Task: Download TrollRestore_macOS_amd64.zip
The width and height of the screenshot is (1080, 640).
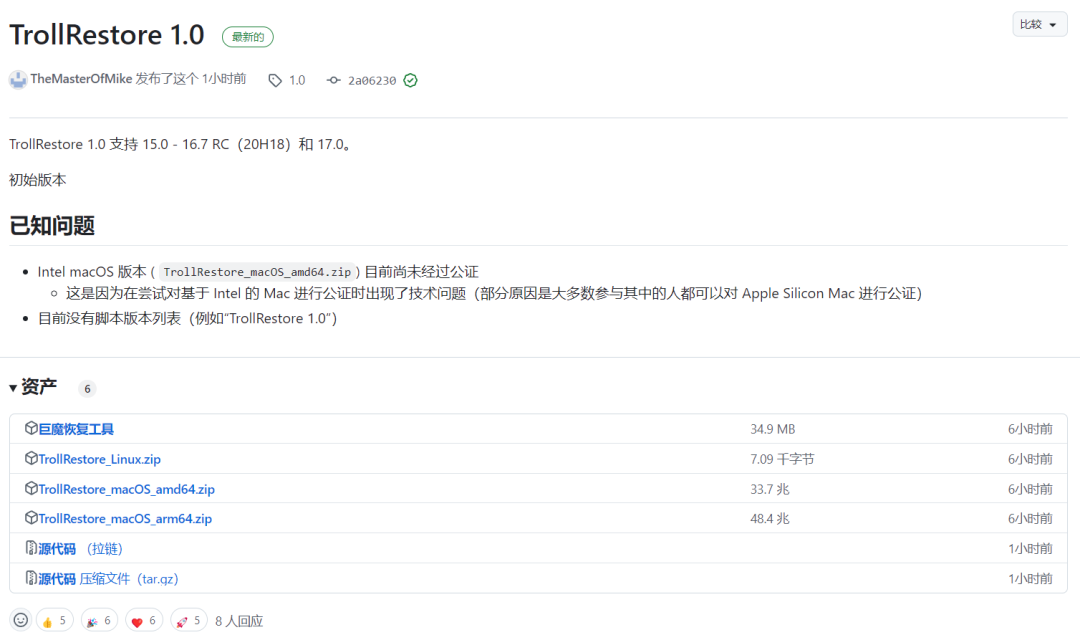Action: 126,489
